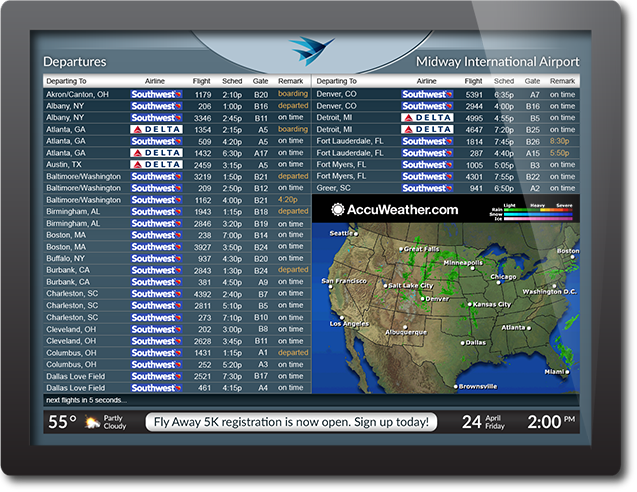Click the Fly Away 5K registration banner
This screenshot has height=492, width=637.
[291, 422]
